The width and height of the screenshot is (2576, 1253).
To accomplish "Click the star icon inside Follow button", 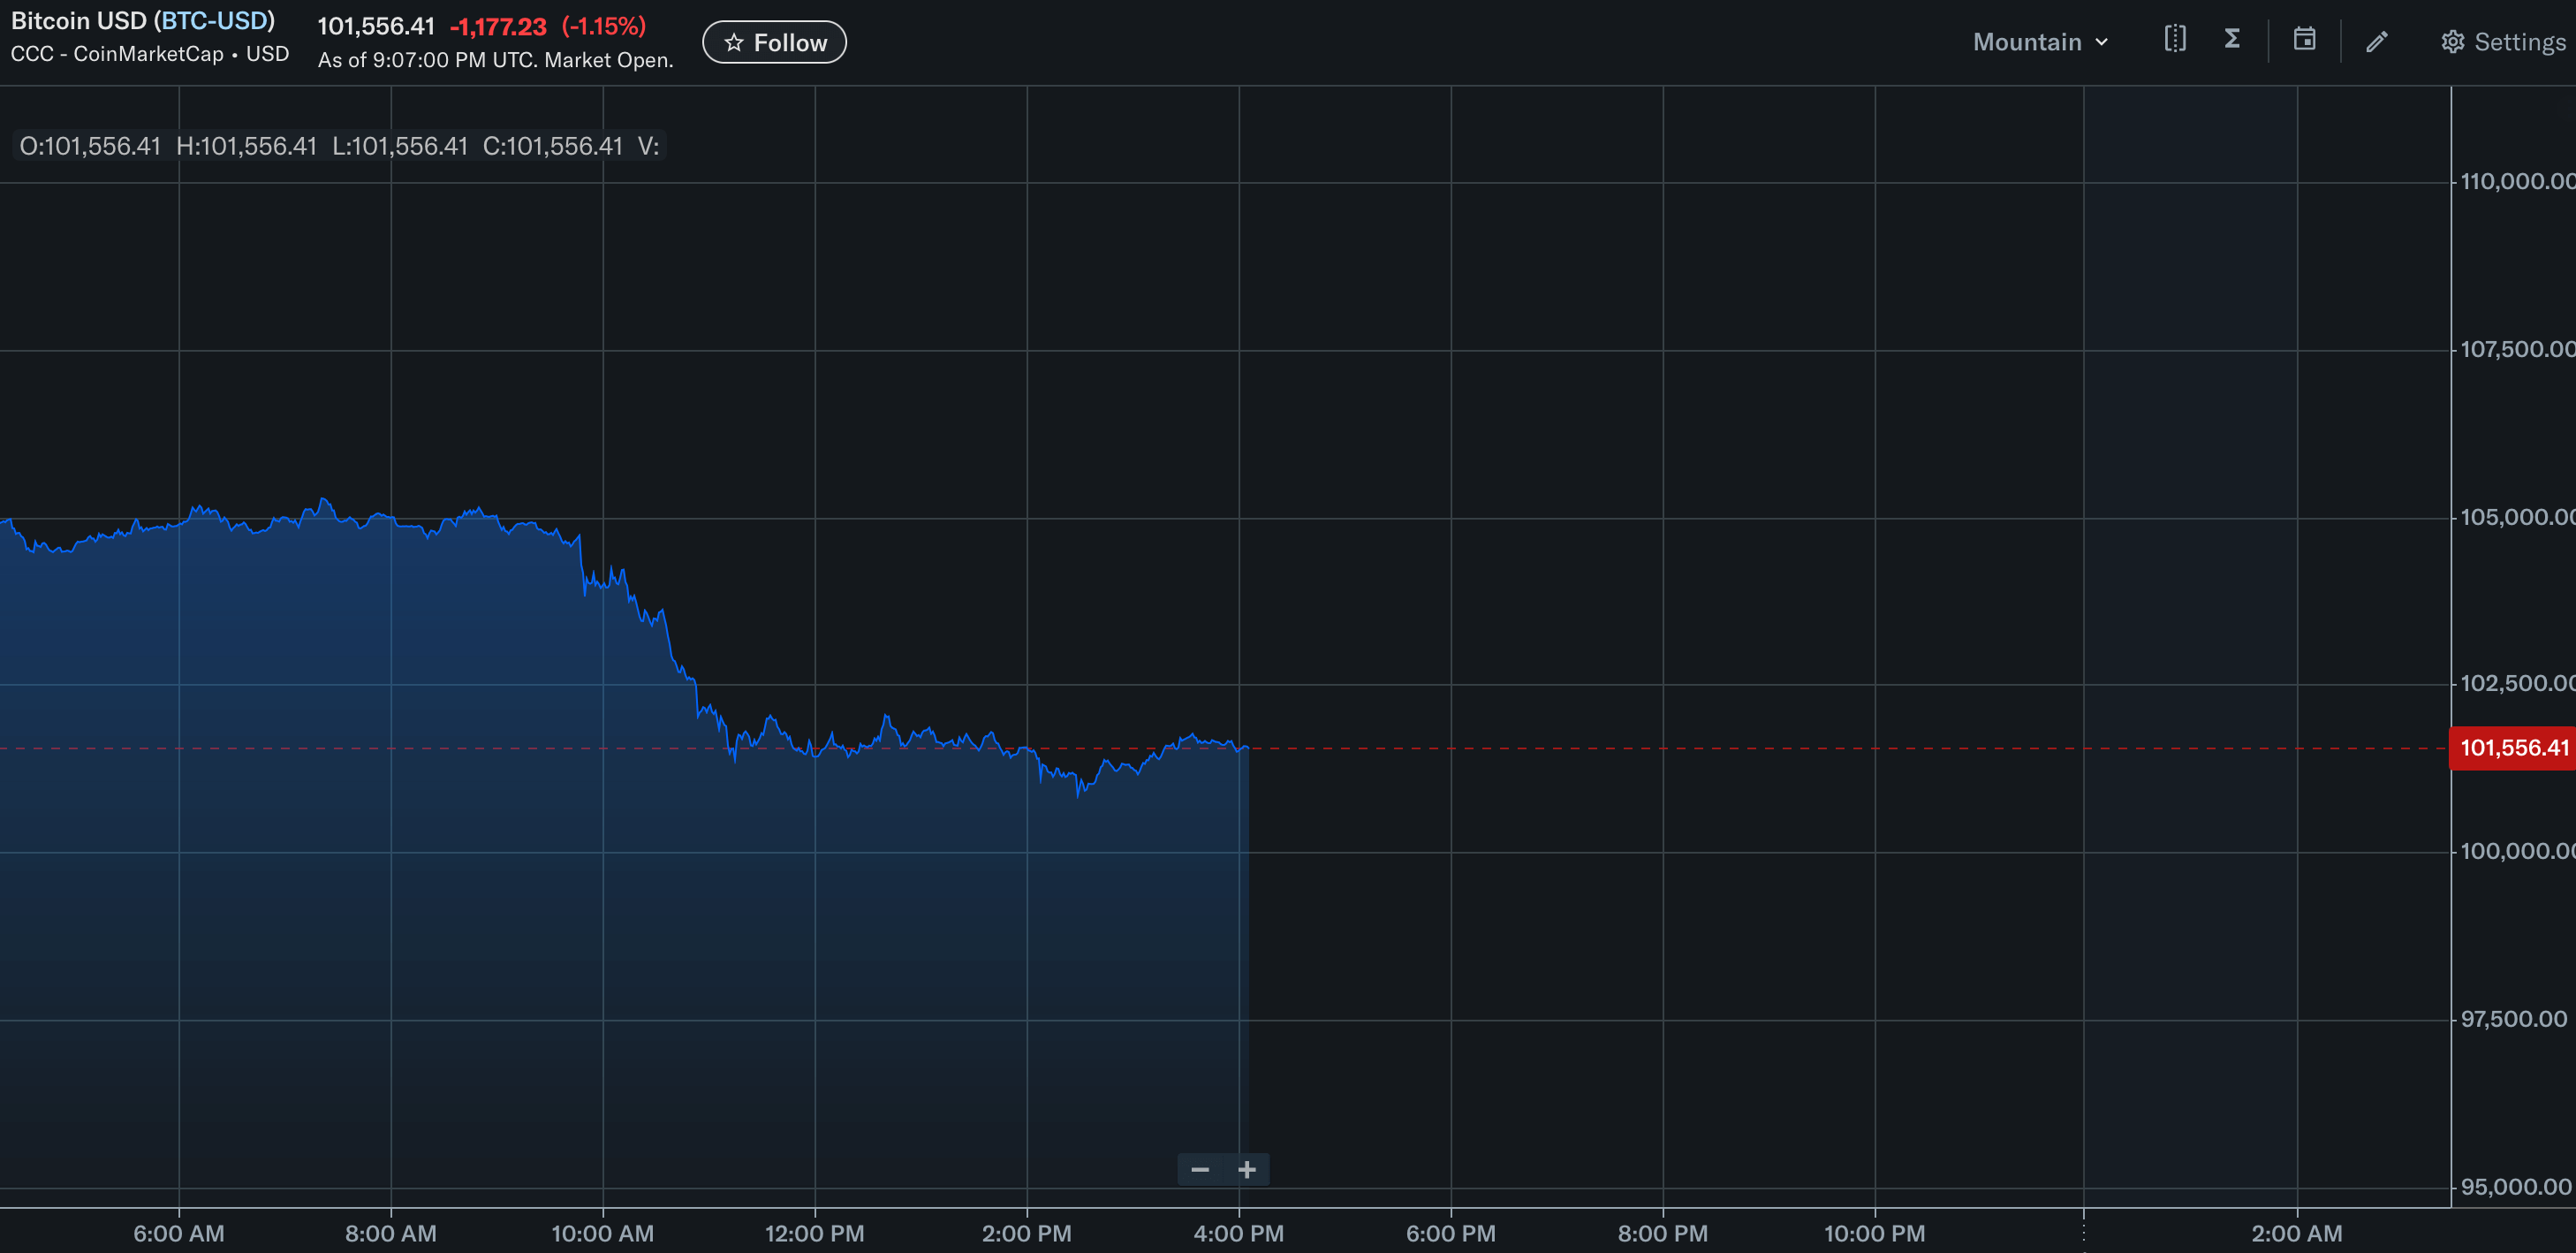I will [736, 42].
